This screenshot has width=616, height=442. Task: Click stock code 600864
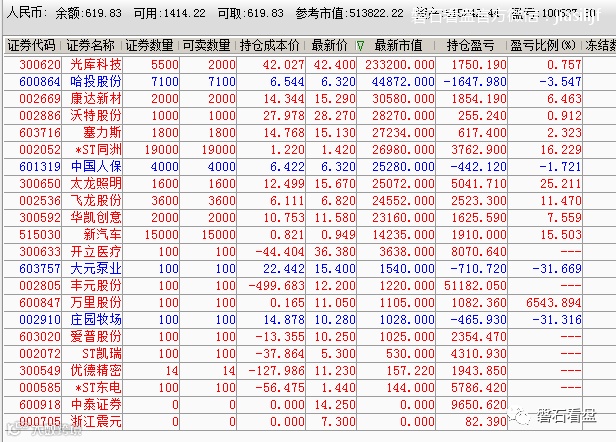coord(40,82)
